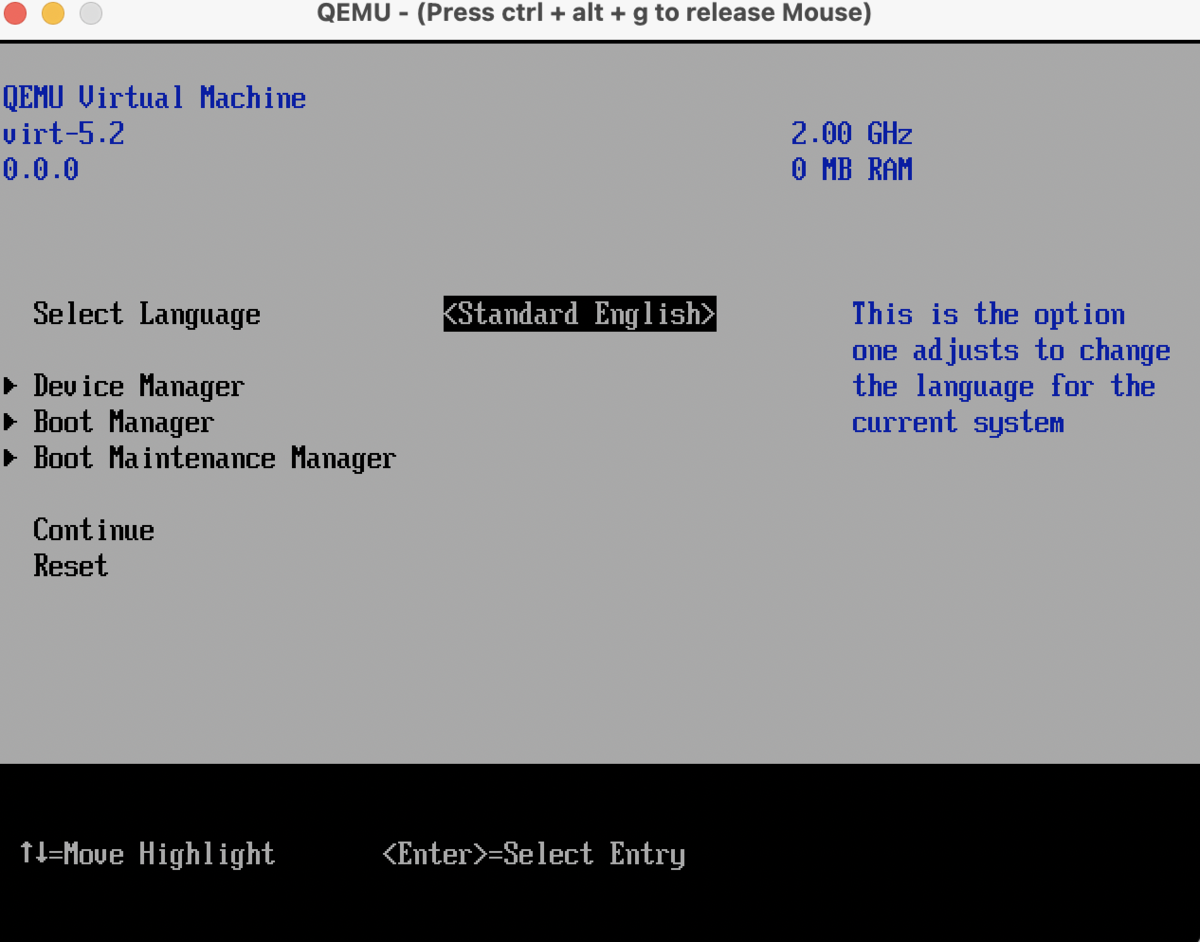Select Reset to restart the machine
This screenshot has width=1200, height=942.
pyautogui.click(x=70, y=566)
